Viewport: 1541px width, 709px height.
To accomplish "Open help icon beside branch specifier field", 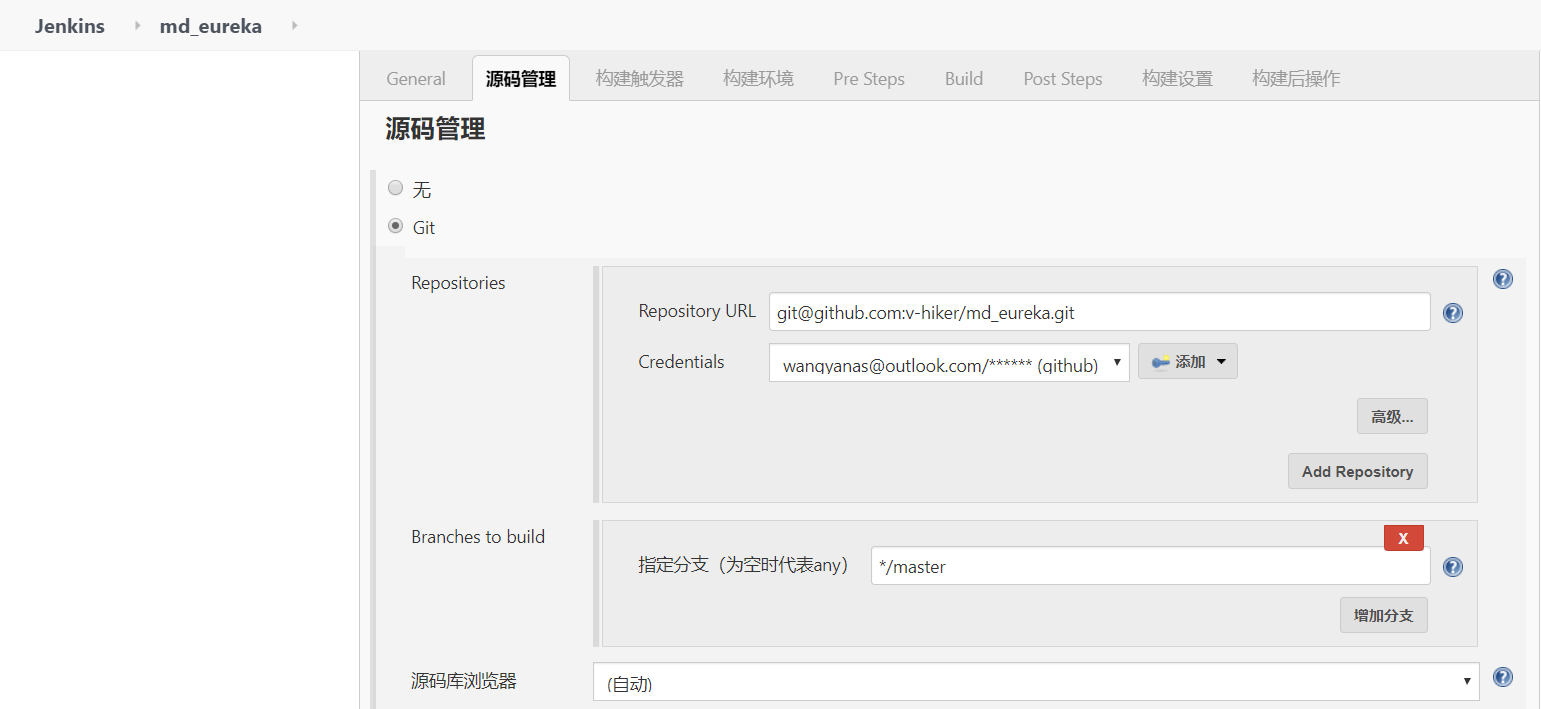I will point(1453,567).
